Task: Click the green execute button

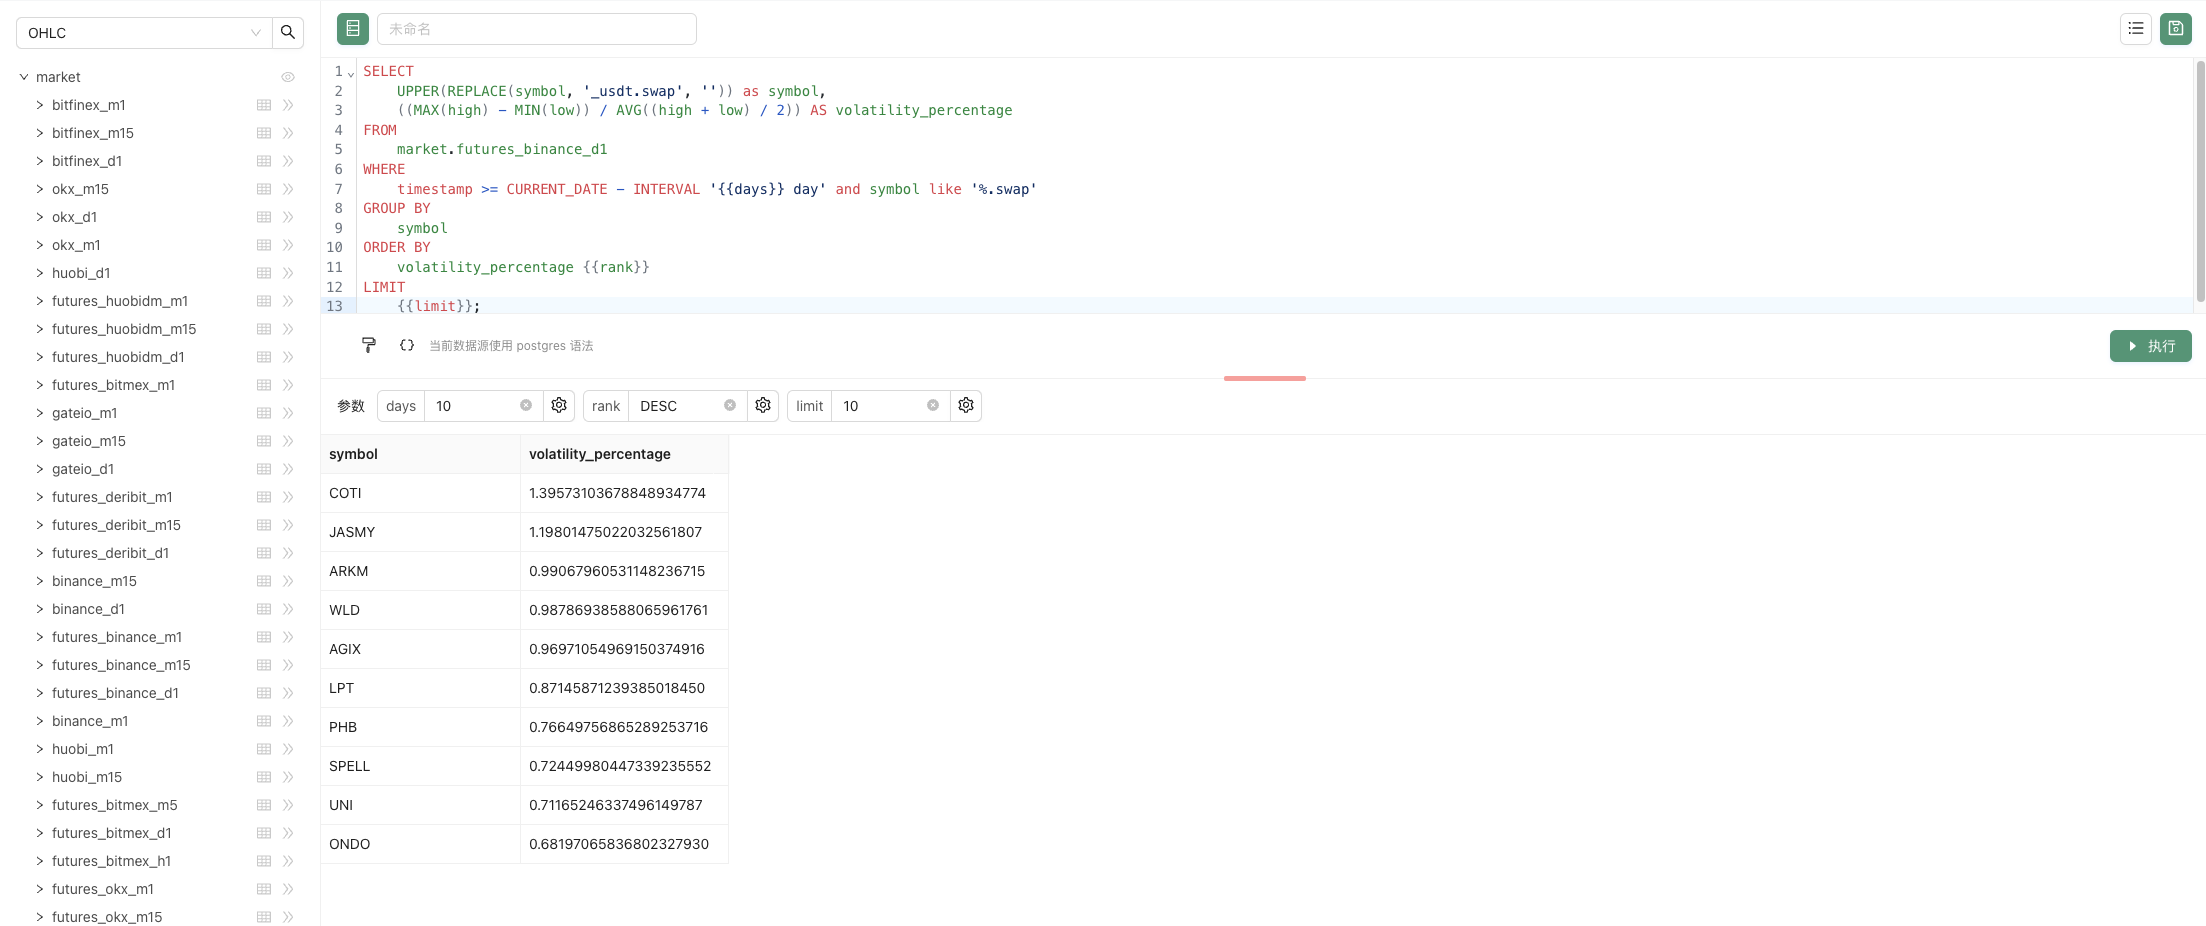Action: [2150, 346]
